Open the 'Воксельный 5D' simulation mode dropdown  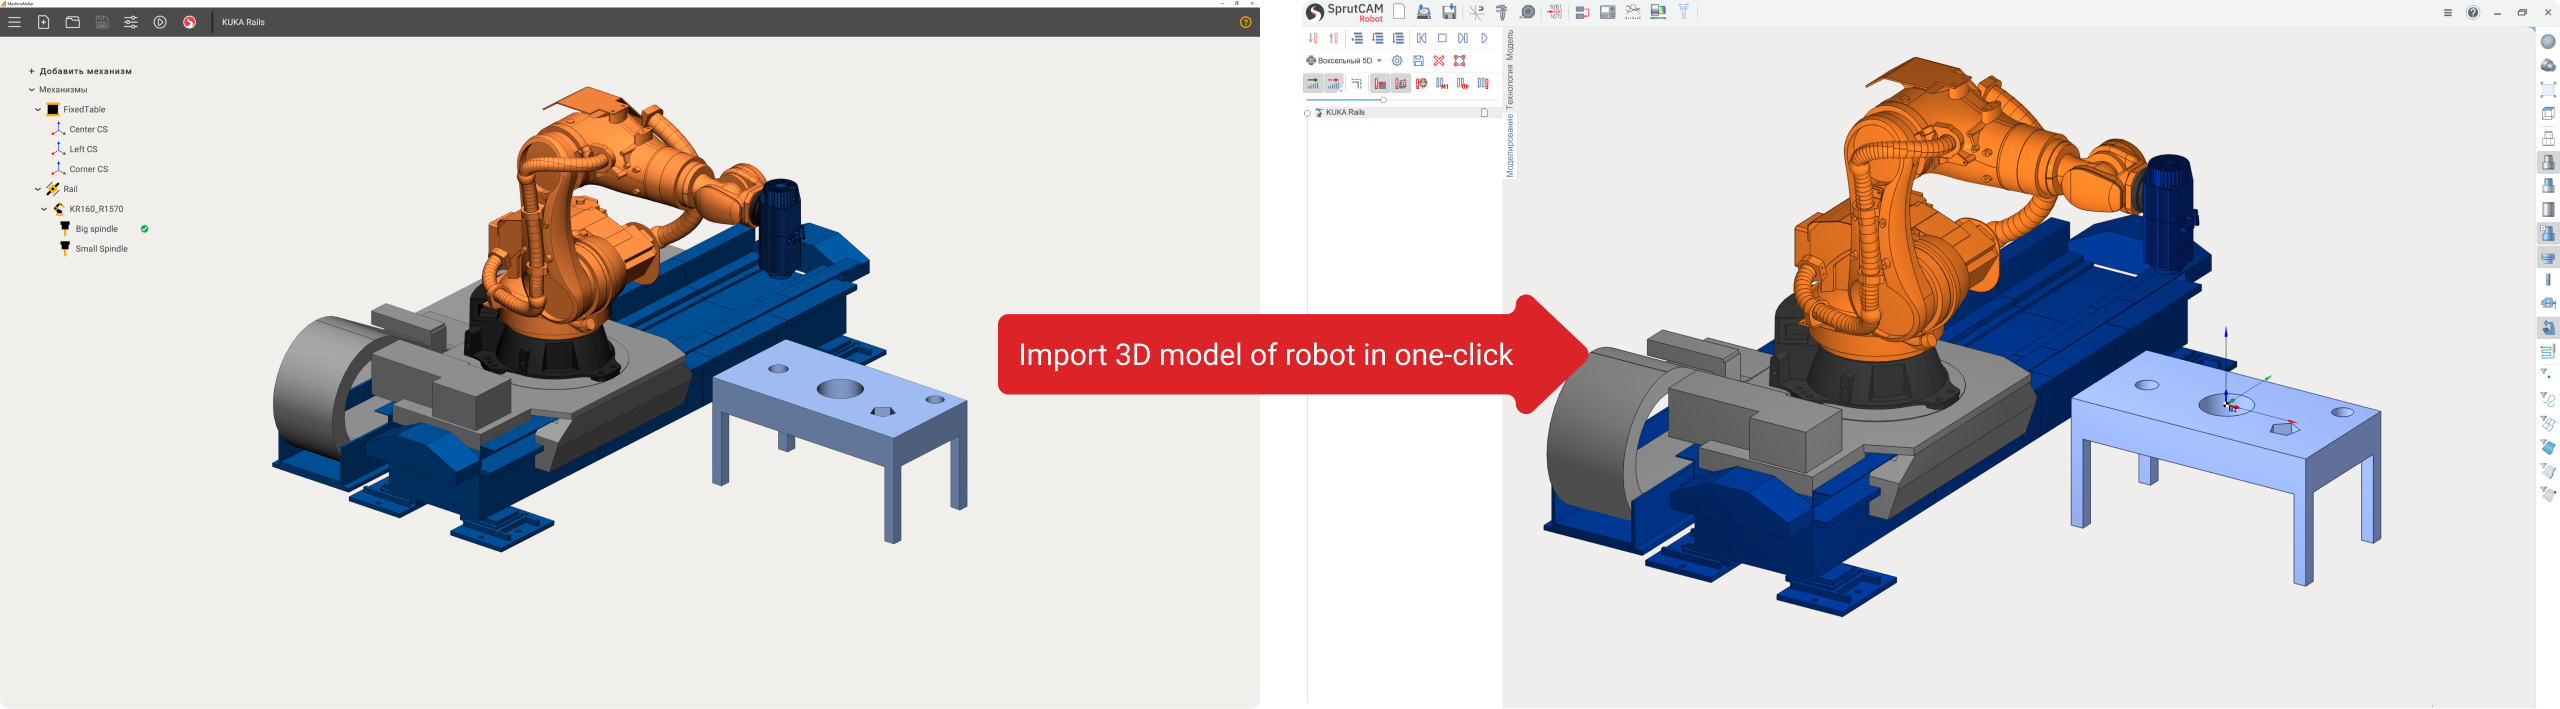click(x=1345, y=61)
